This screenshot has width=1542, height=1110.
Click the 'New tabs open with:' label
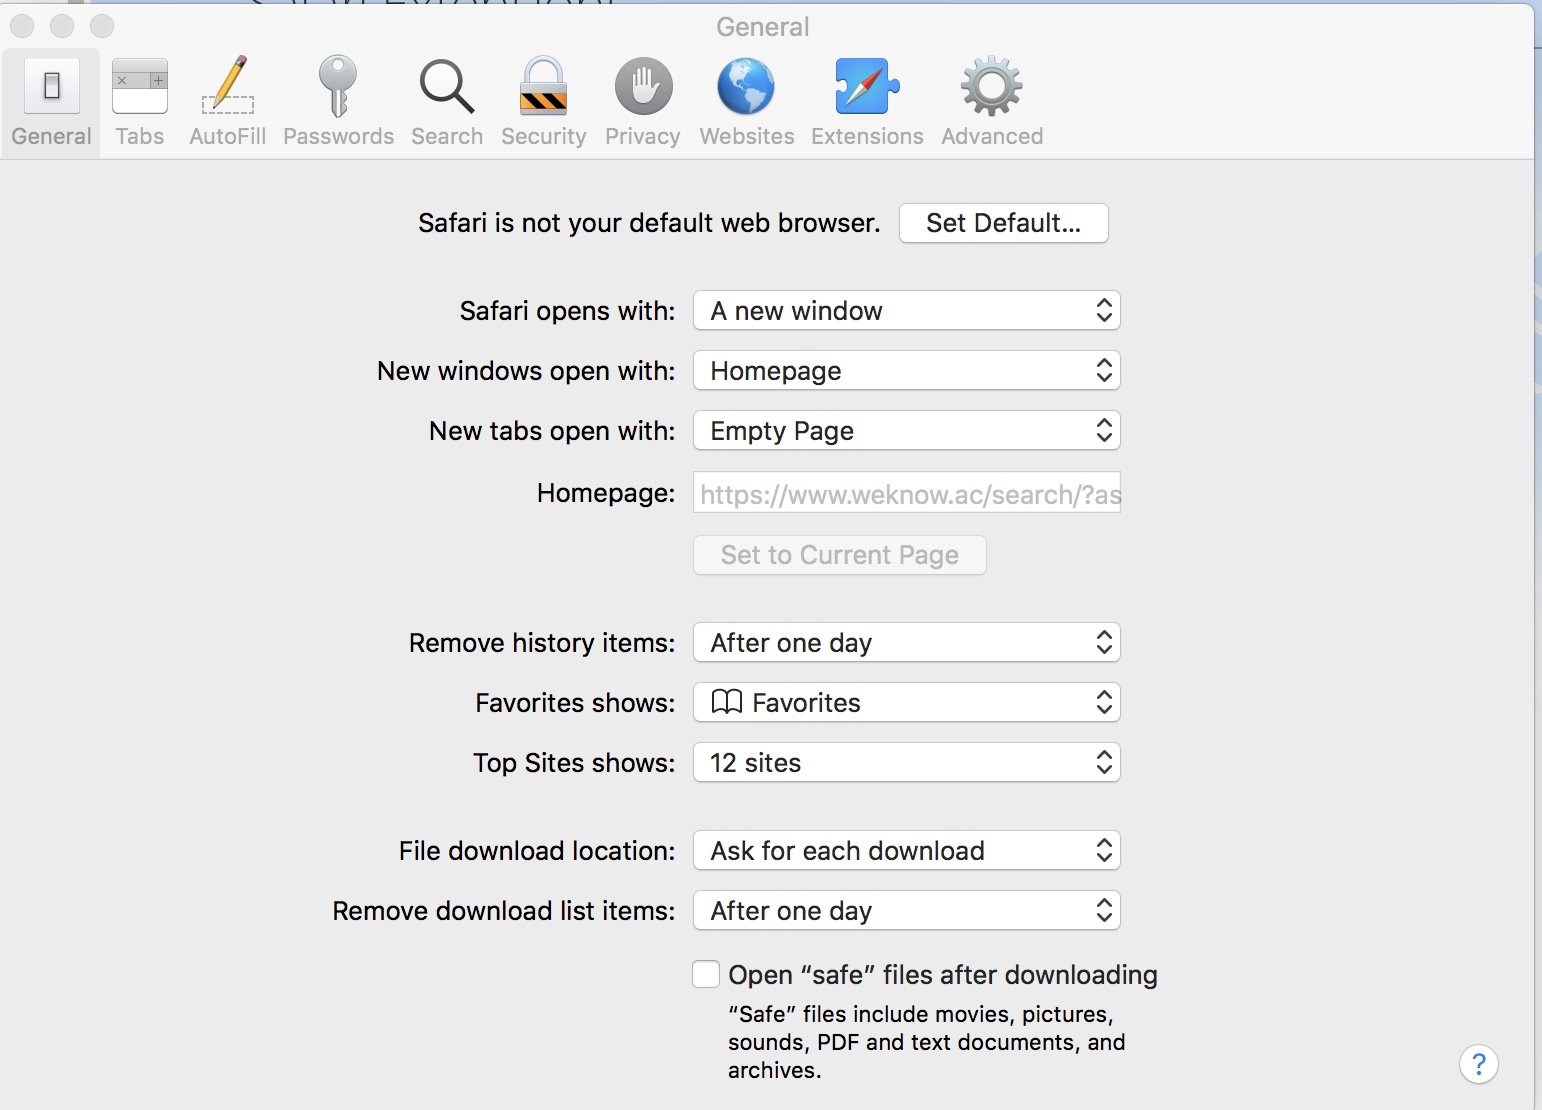[552, 431]
